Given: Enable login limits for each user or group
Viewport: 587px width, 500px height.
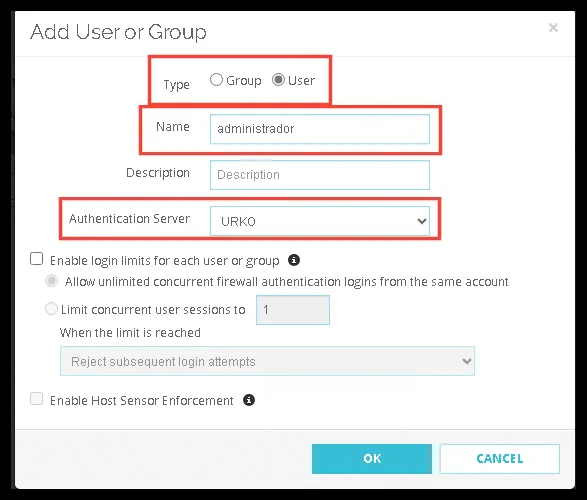Looking at the screenshot, I should pyautogui.click(x=37, y=259).
